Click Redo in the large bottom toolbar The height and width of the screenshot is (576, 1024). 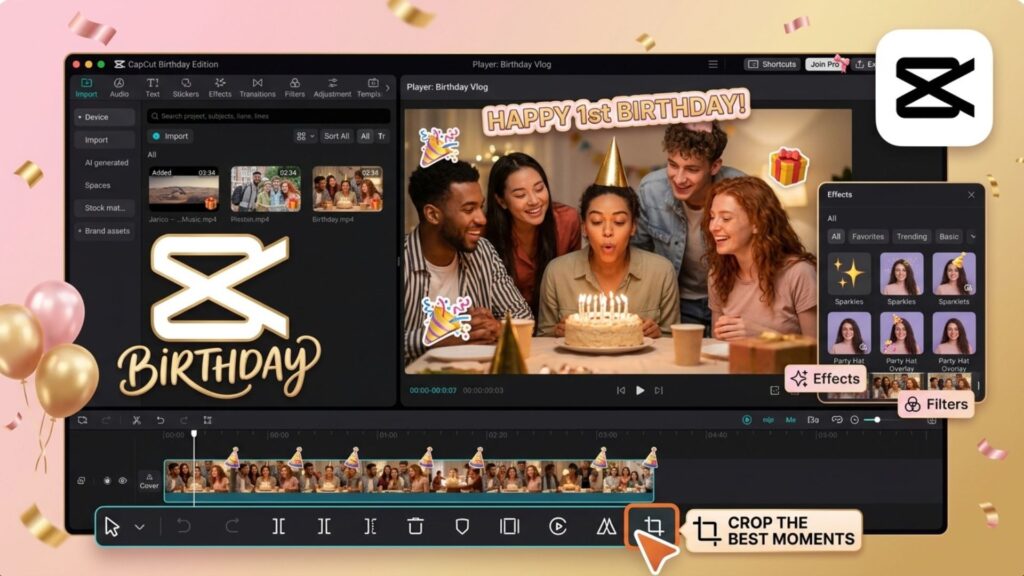tap(232, 526)
